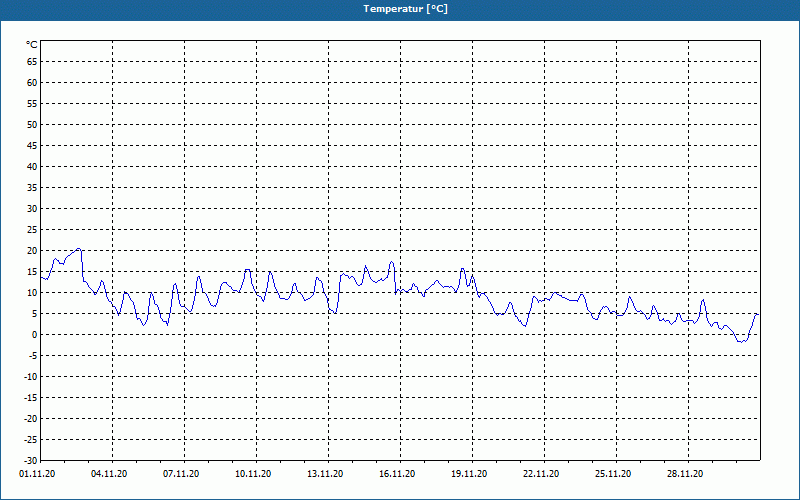
Task: Select date label 07.11.20
Action: [x=181, y=474]
